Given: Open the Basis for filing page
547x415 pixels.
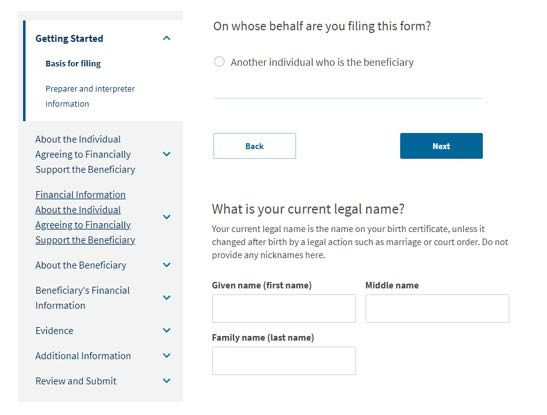Looking at the screenshot, I should (x=73, y=63).
